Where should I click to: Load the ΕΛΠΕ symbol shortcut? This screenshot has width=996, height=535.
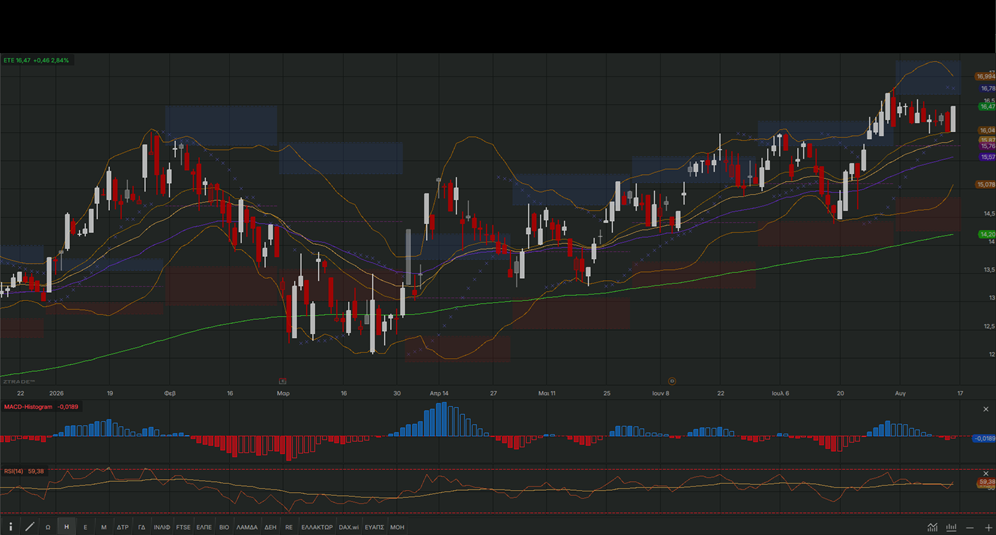click(x=204, y=527)
